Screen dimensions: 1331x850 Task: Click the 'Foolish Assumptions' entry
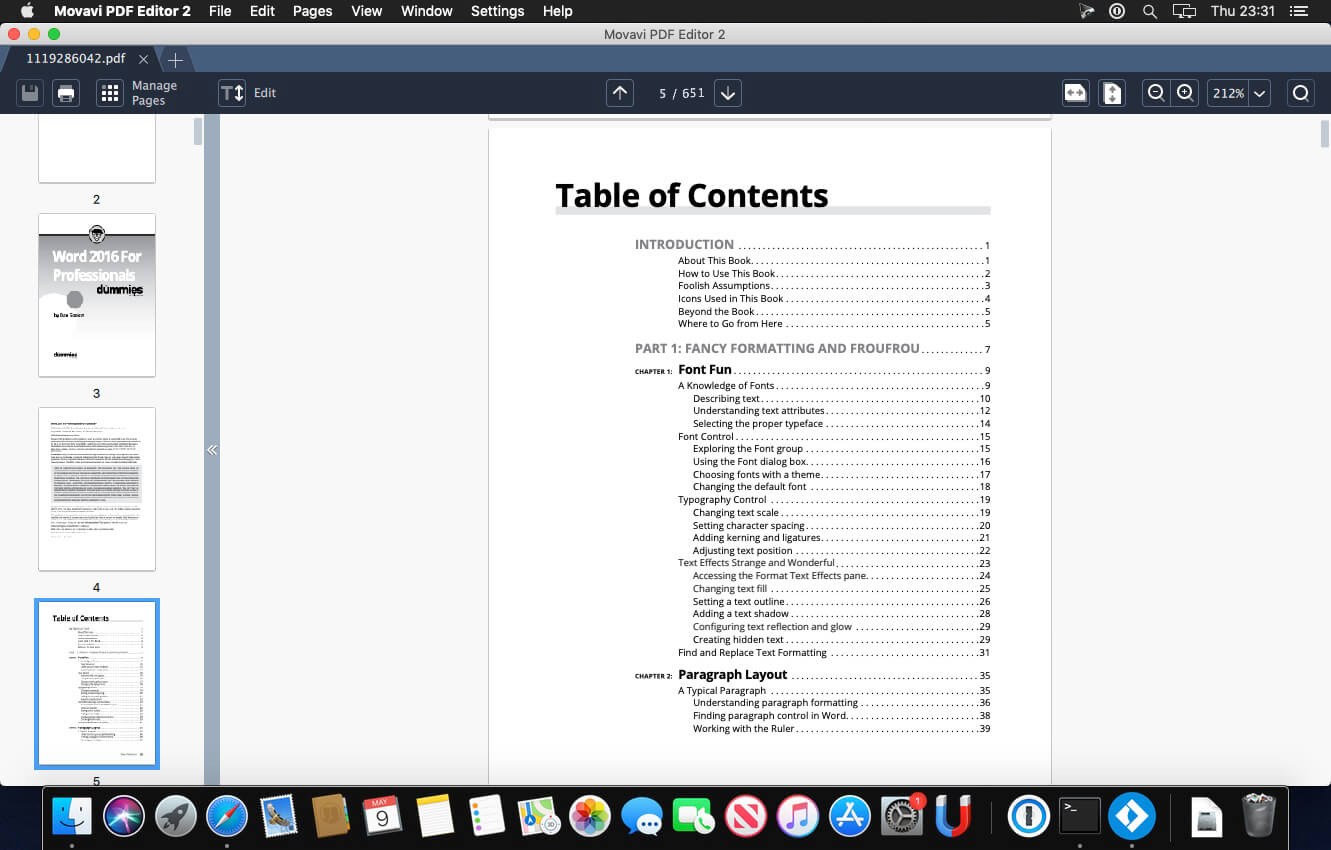point(724,286)
